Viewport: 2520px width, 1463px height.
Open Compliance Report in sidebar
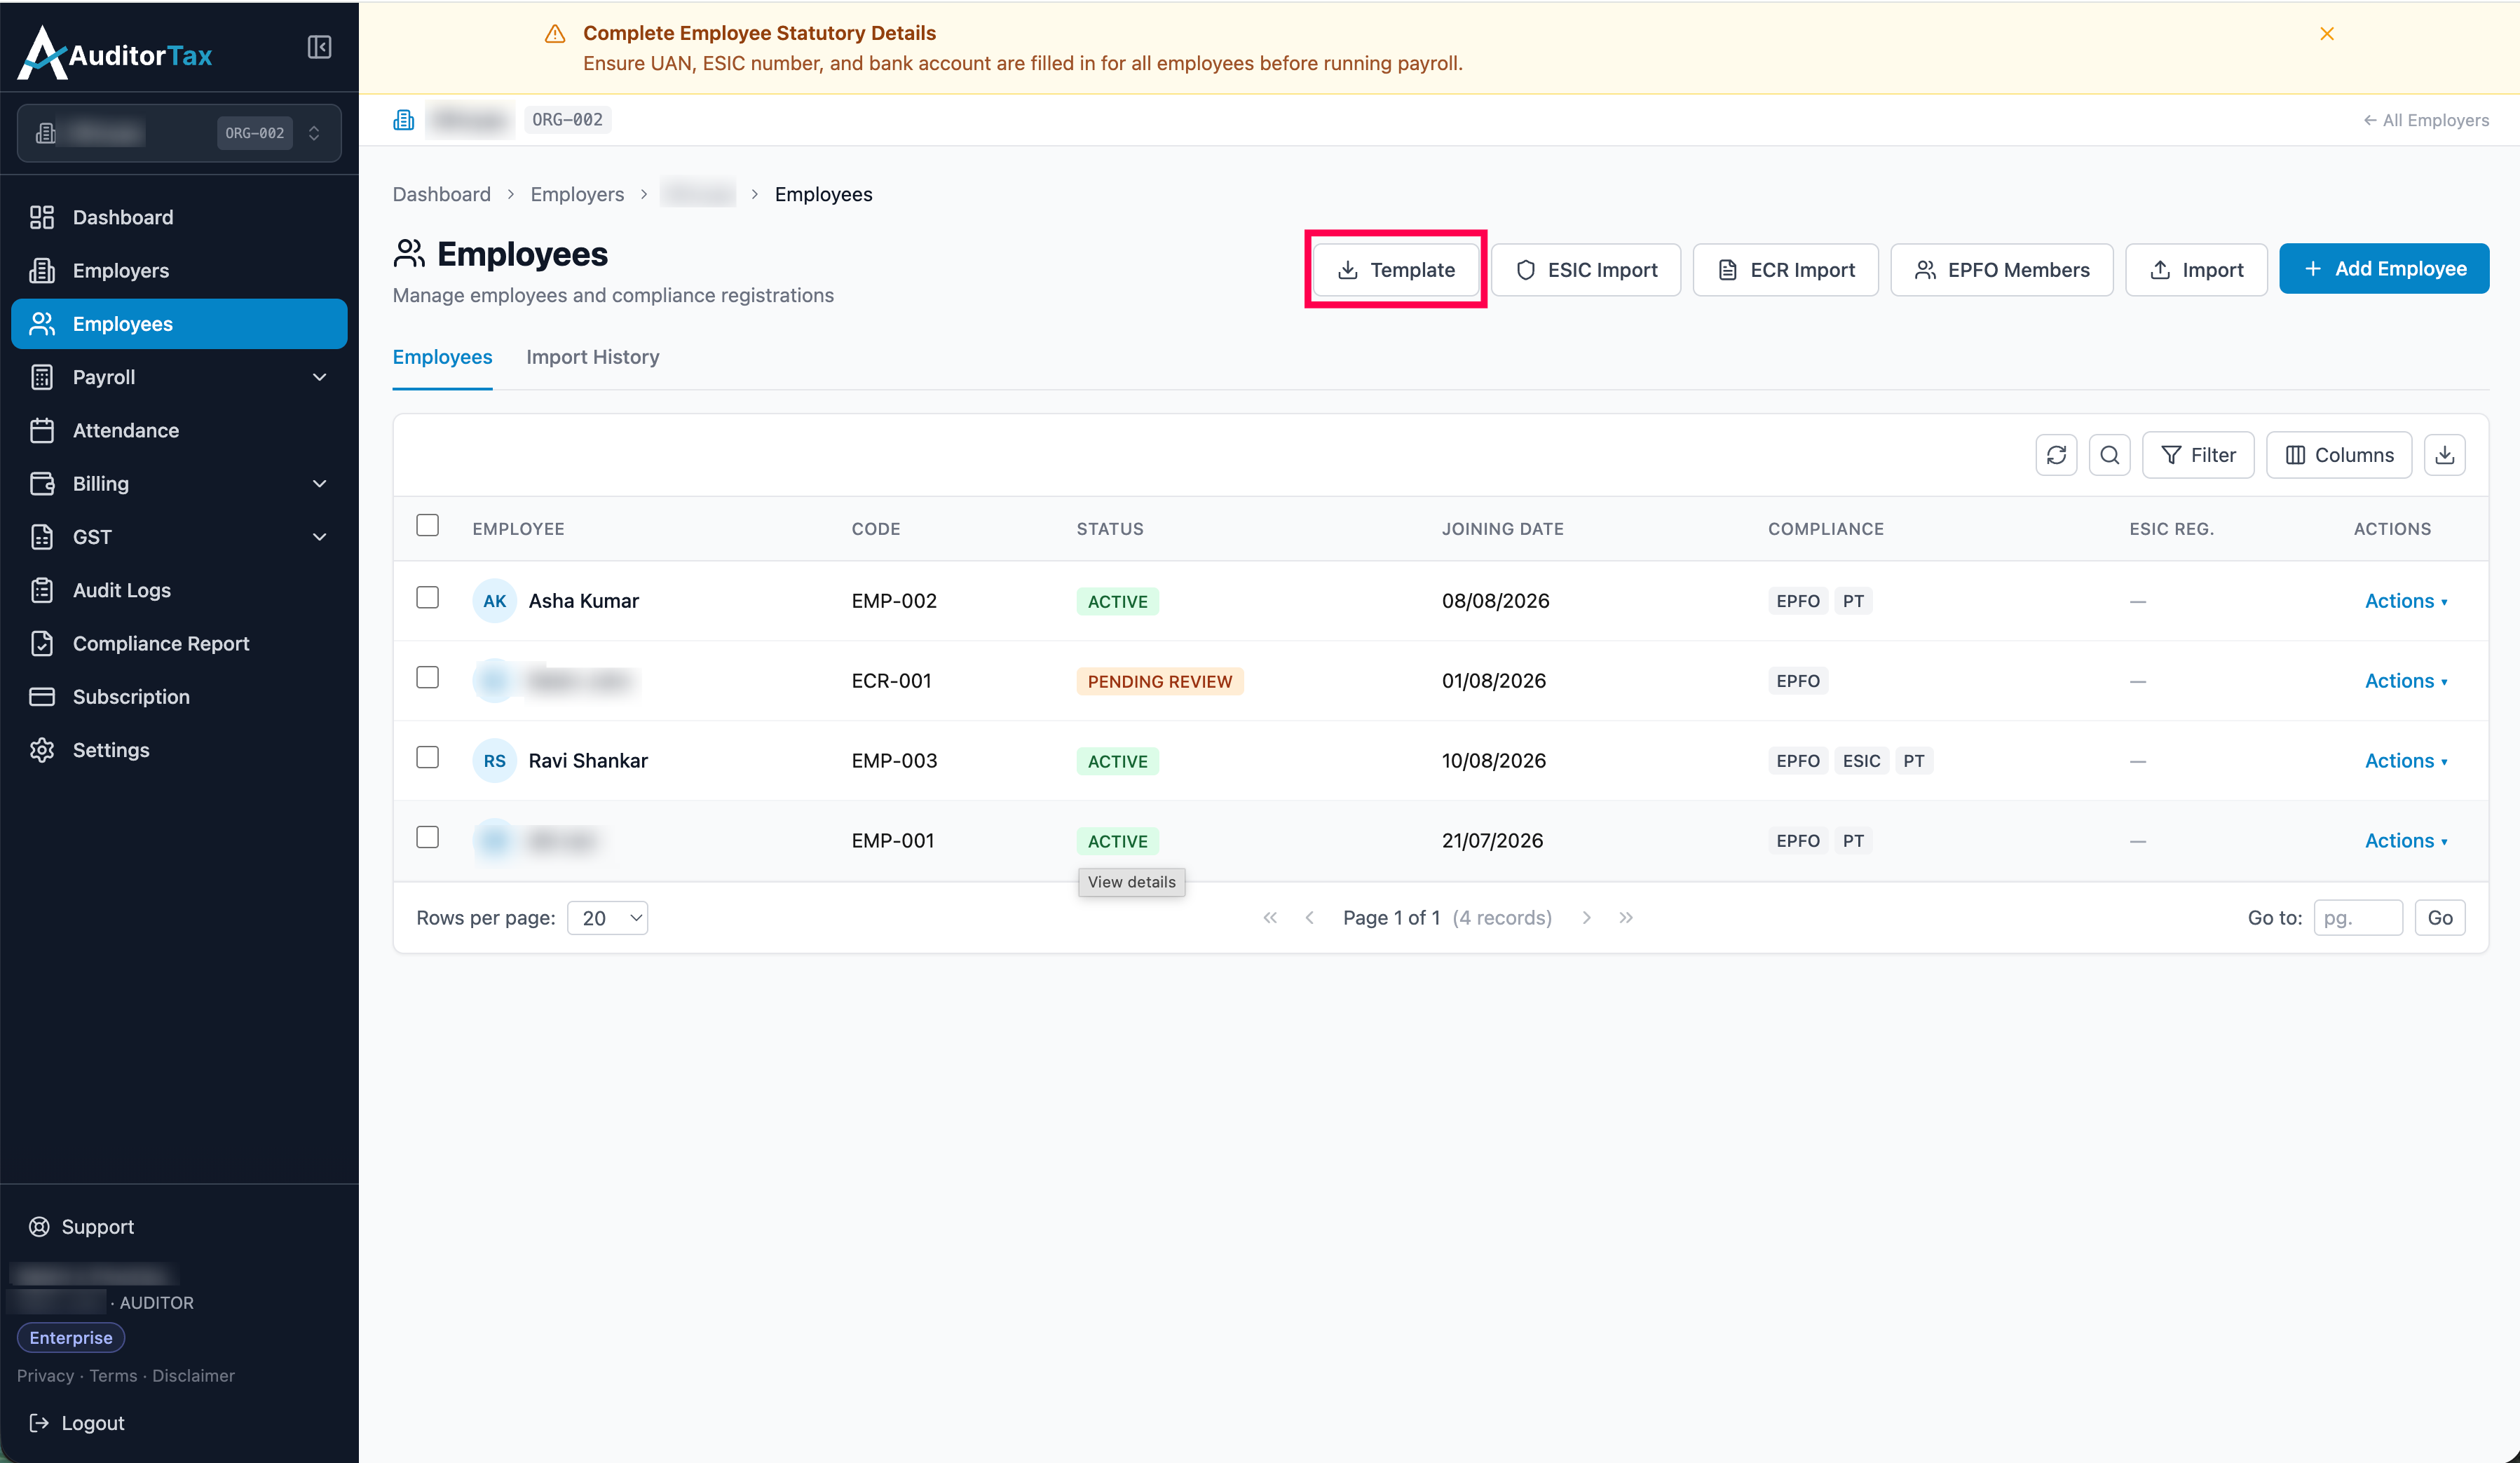pos(179,643)
